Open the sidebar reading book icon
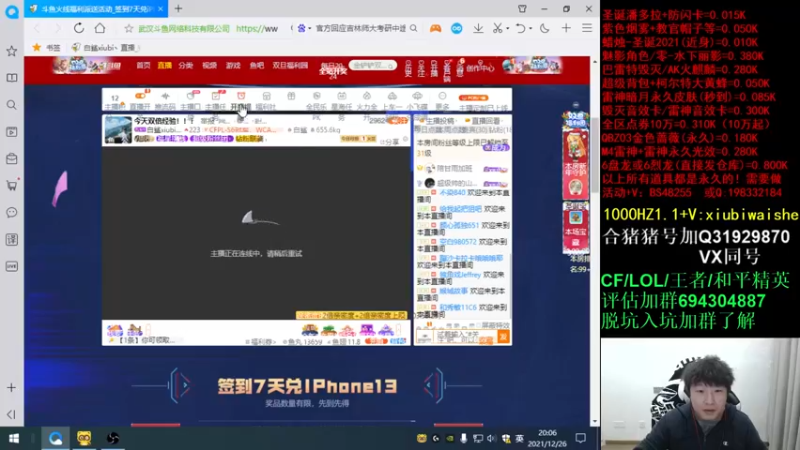 pyautogui.click(x=11, y=78)
